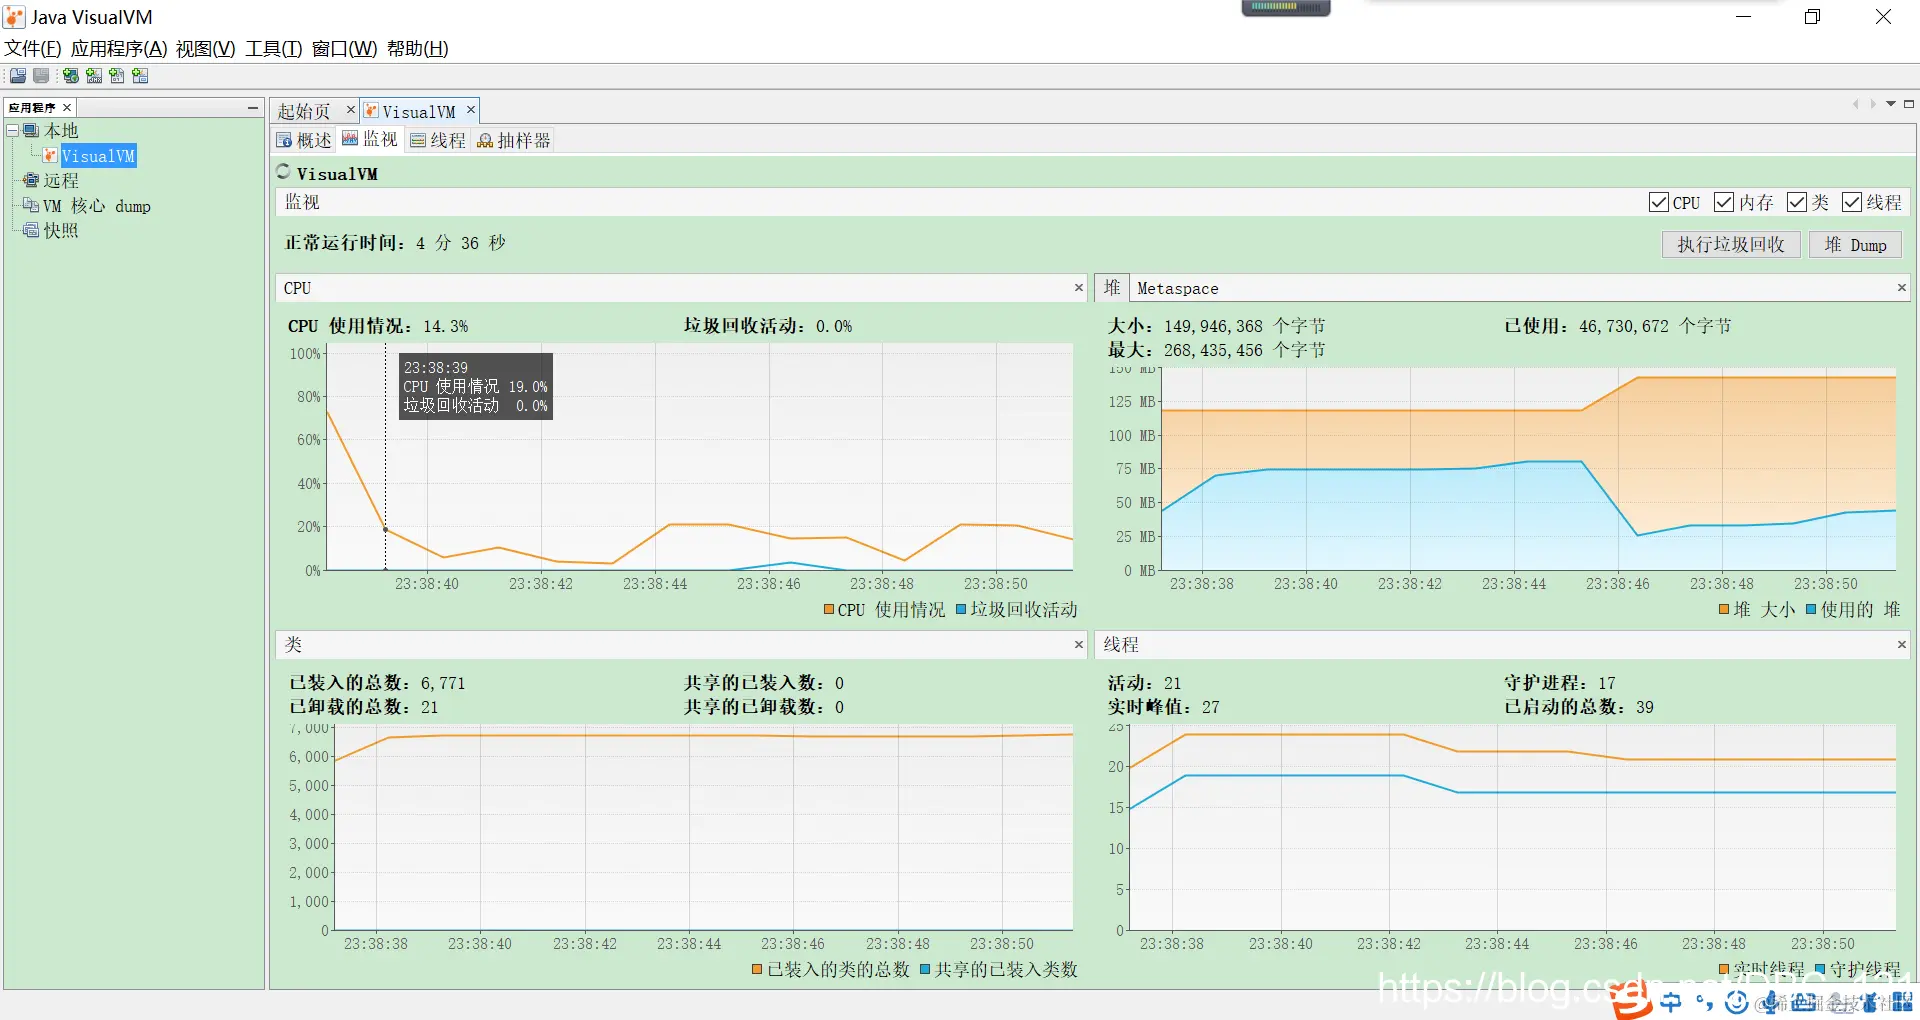
Task: Open the 帮助(H) menu
Action: [x=418, y=49]
